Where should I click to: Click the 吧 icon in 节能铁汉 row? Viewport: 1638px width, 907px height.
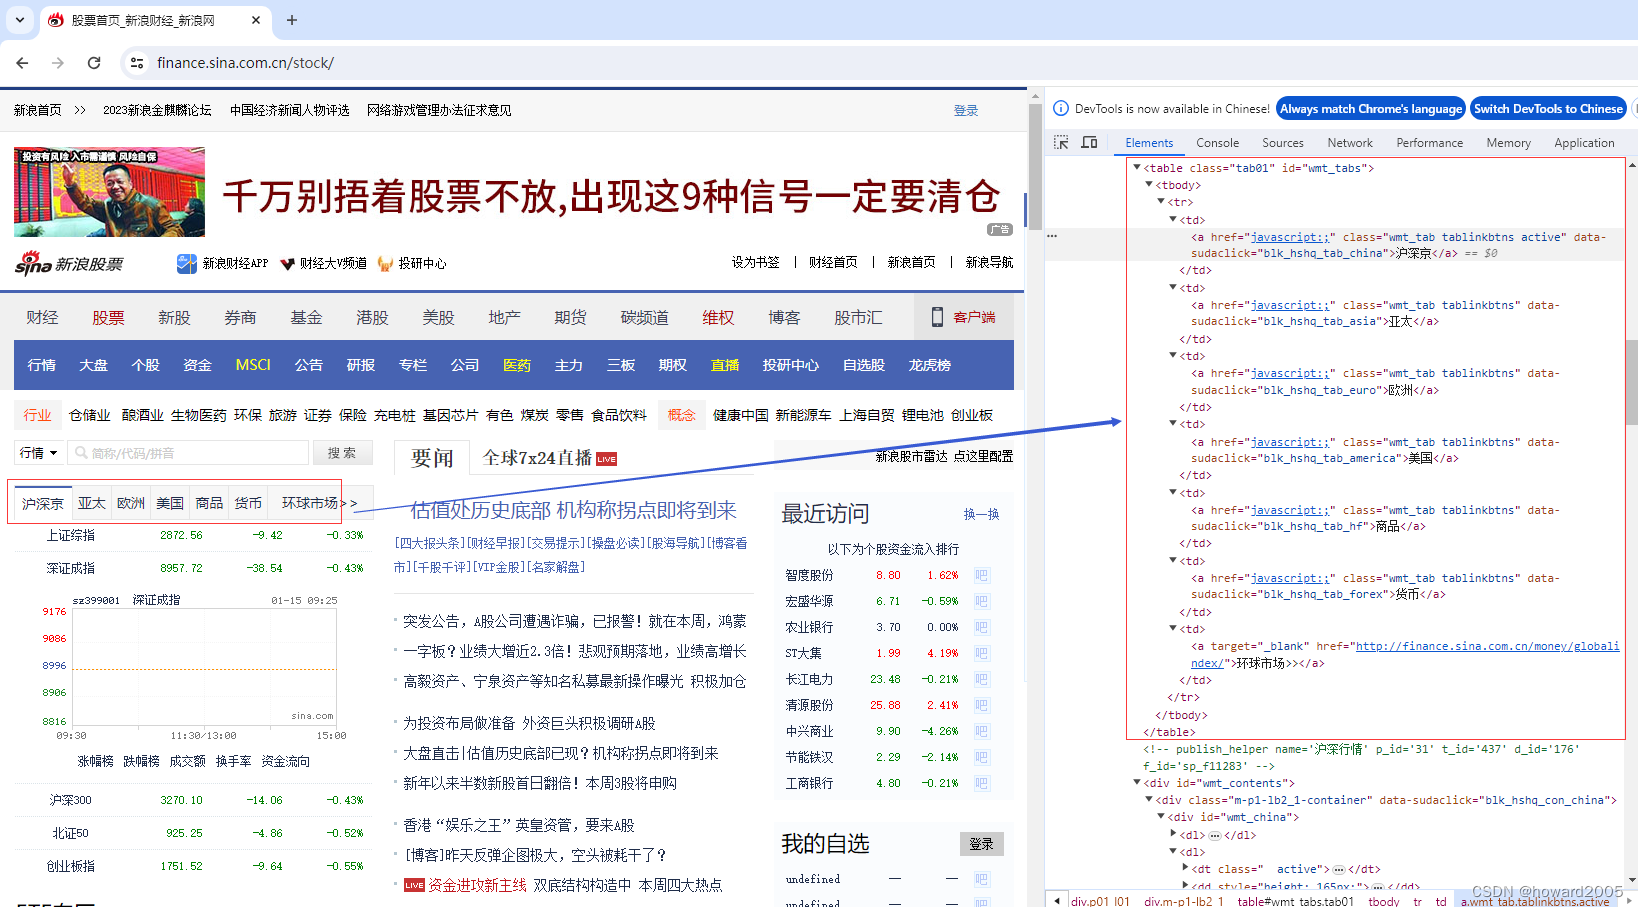click(981, 757)
